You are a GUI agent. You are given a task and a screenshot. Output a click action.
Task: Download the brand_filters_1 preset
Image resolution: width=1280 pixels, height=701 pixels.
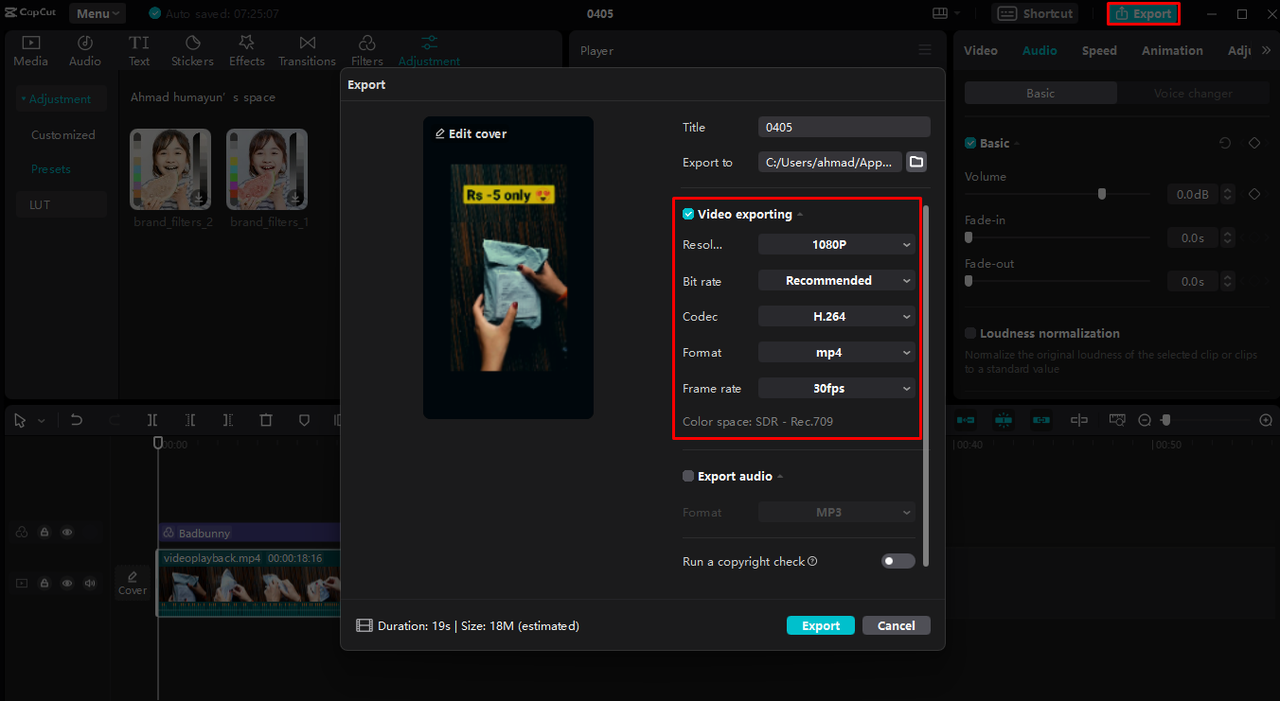pyautogui.click(x=295, y=197)
